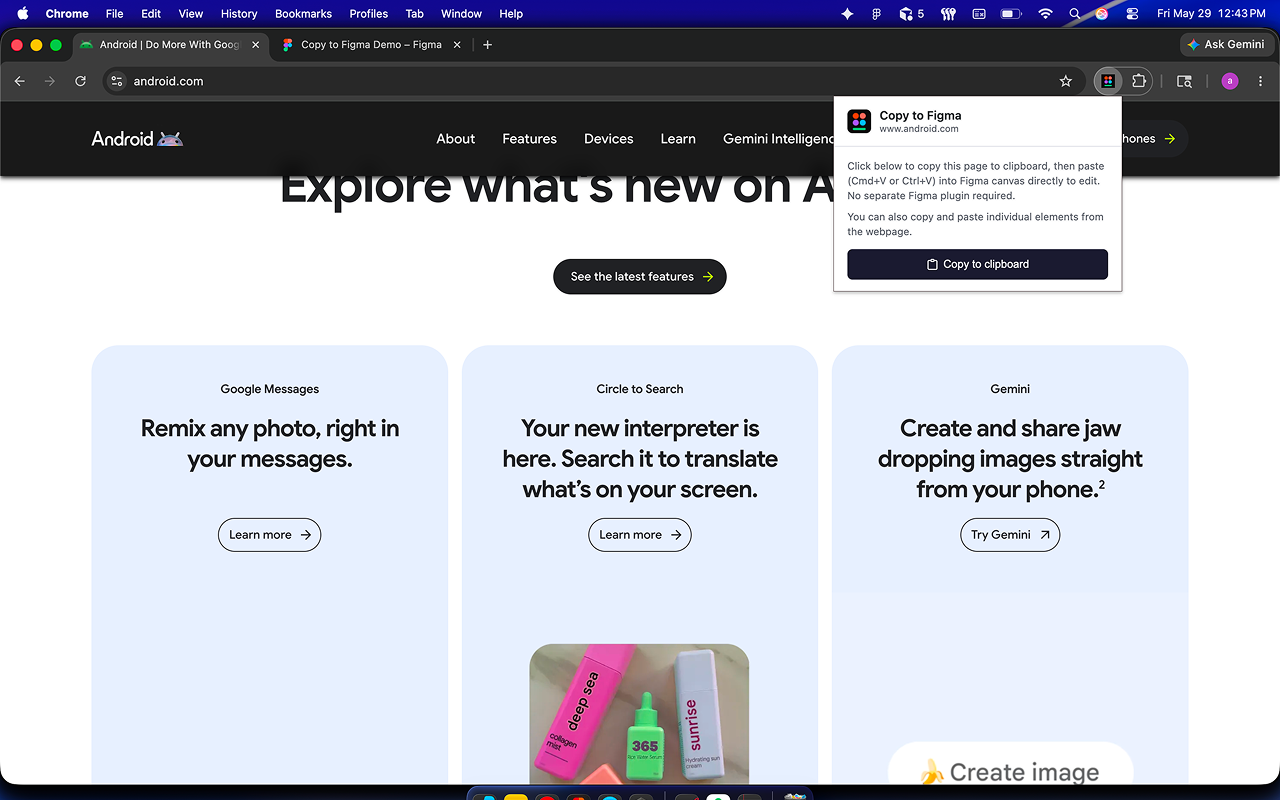Close the Copy to Figma Demo tab
This screenshot has height=800, width=1280.
coord(458,45)
